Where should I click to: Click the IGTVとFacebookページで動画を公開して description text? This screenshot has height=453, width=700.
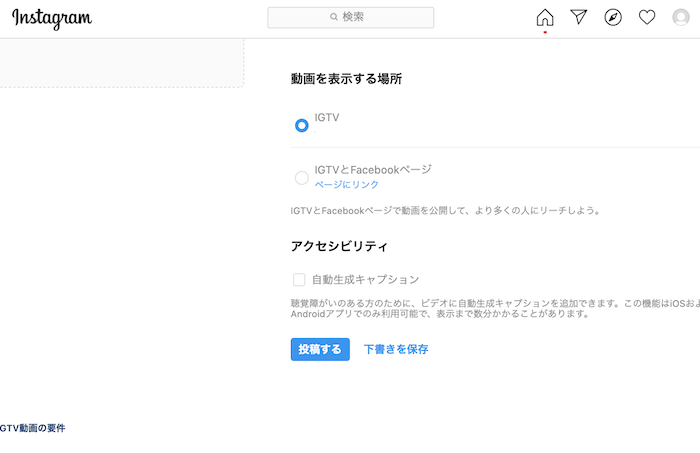coord(446,210)
